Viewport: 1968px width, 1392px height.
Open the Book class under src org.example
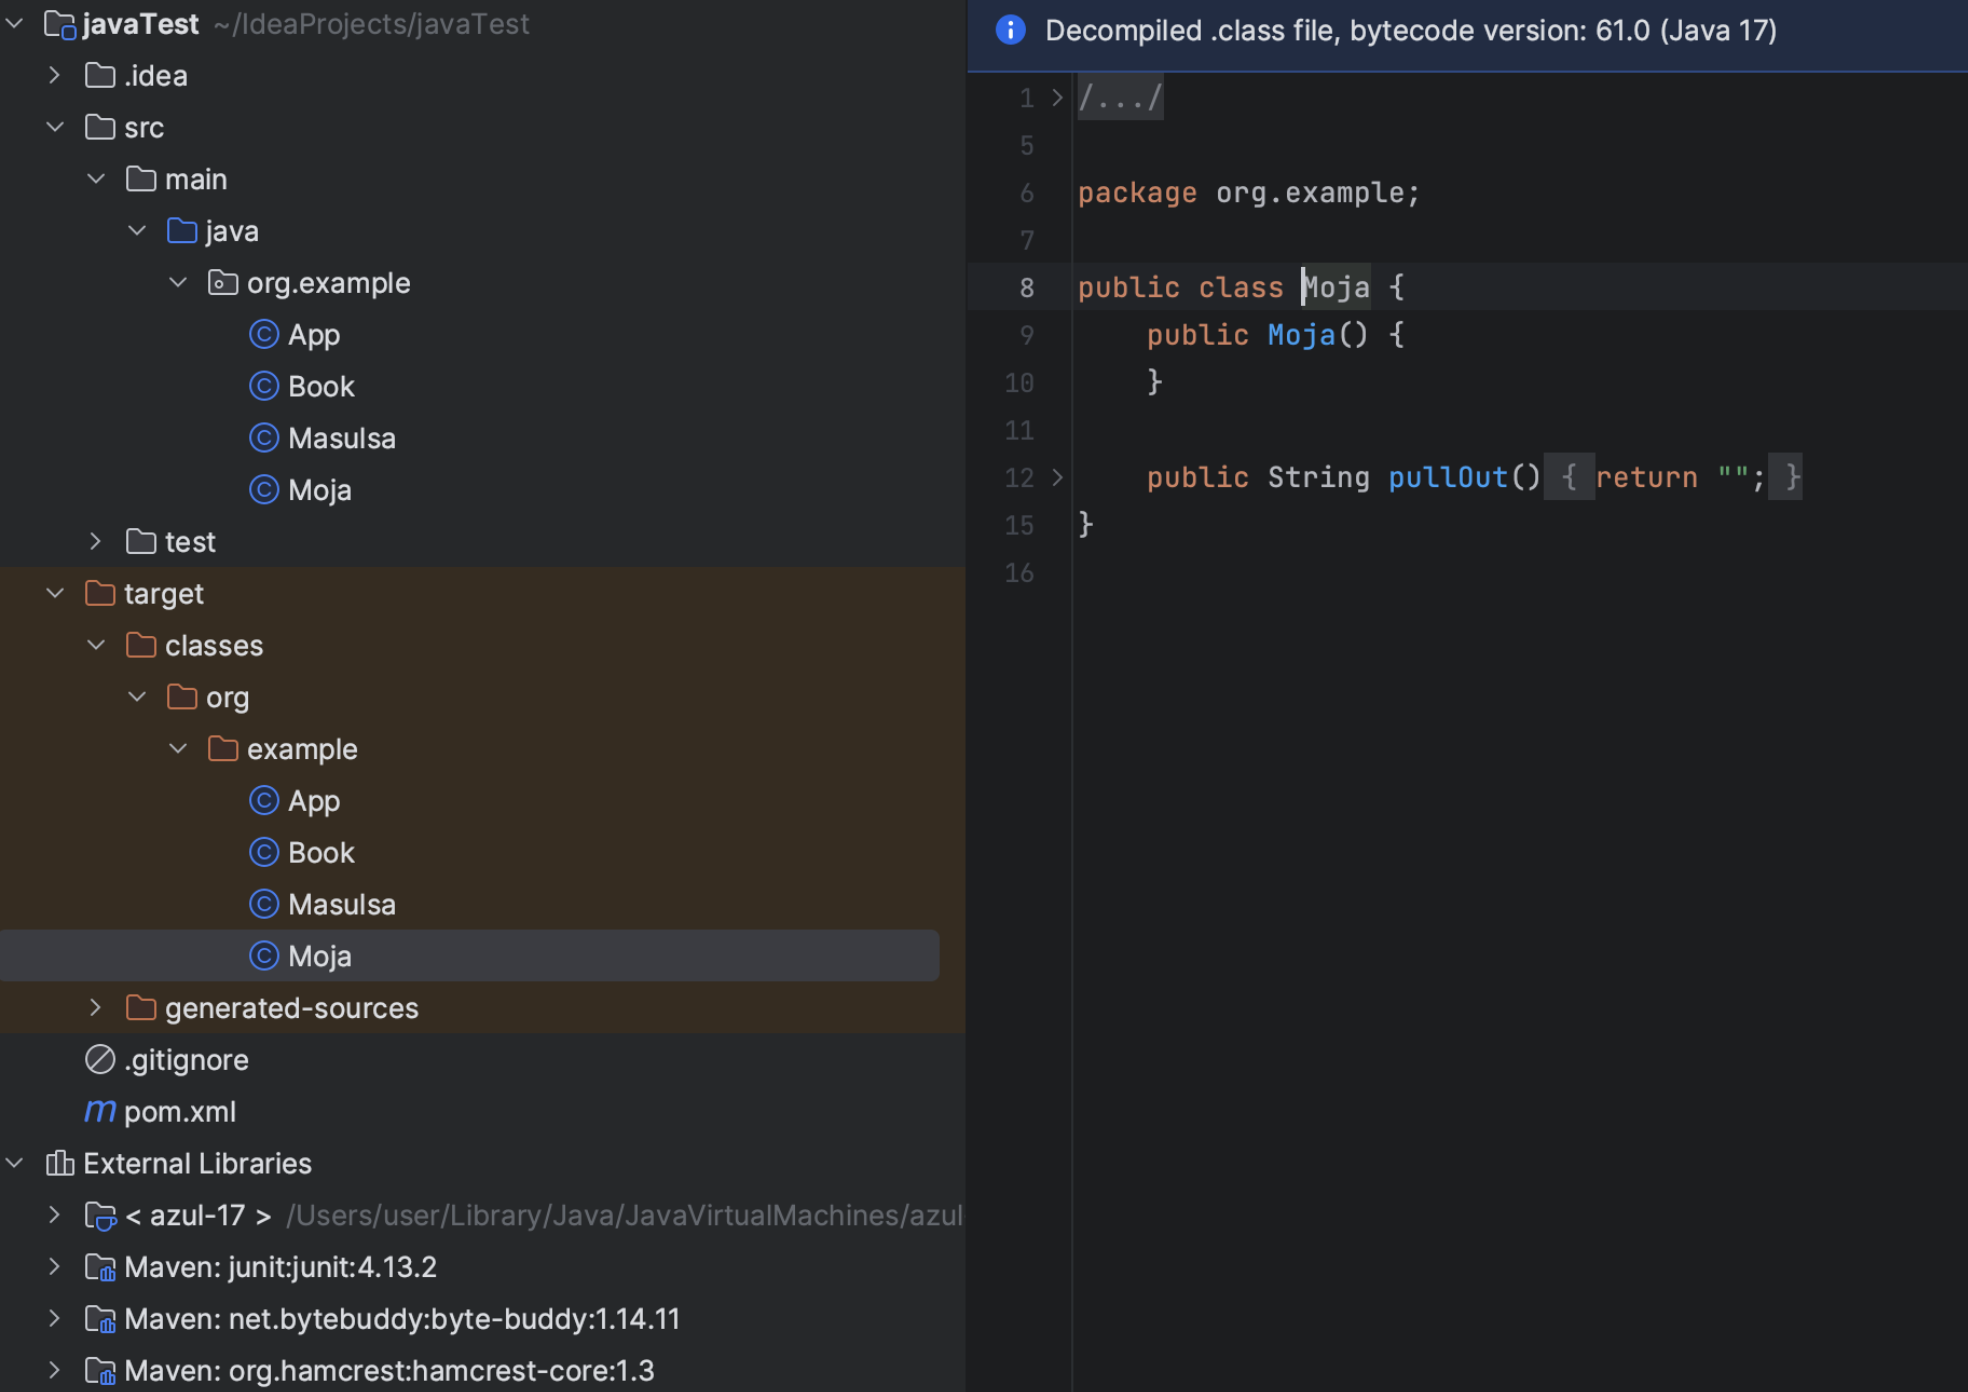321,387
